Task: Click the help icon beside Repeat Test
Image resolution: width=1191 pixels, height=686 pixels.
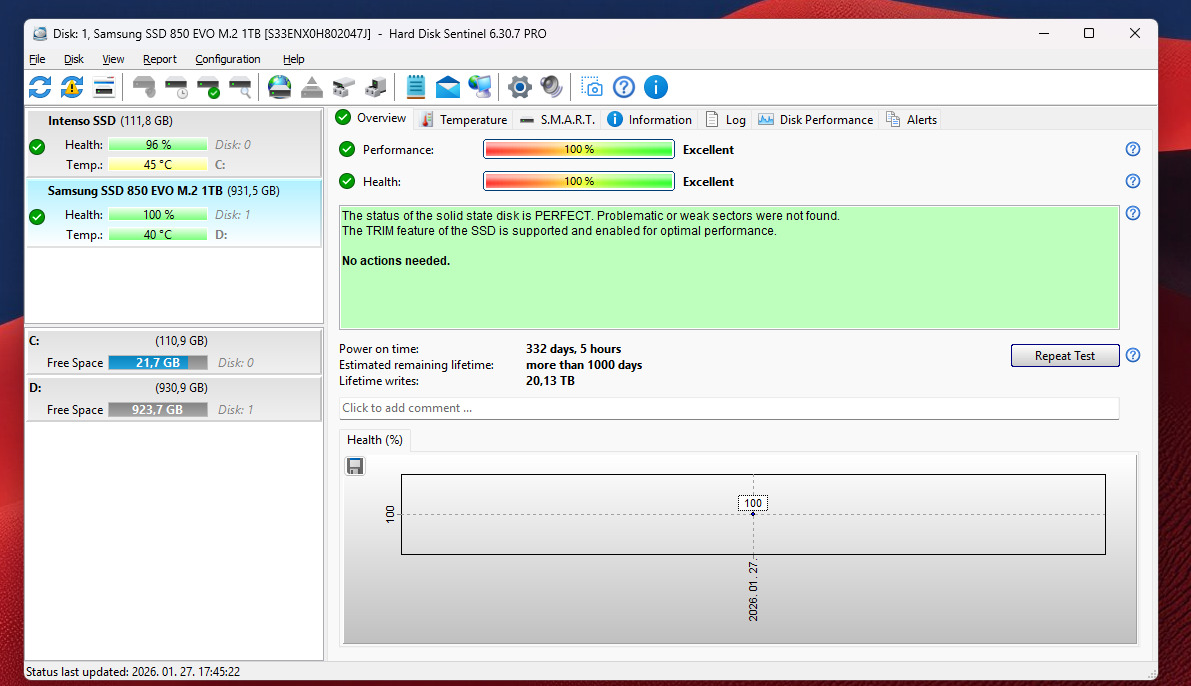Action: [x=1133, y=355]
